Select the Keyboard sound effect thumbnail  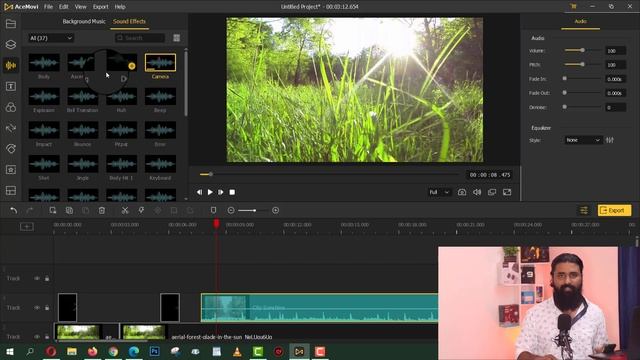(x=160, y=164)
